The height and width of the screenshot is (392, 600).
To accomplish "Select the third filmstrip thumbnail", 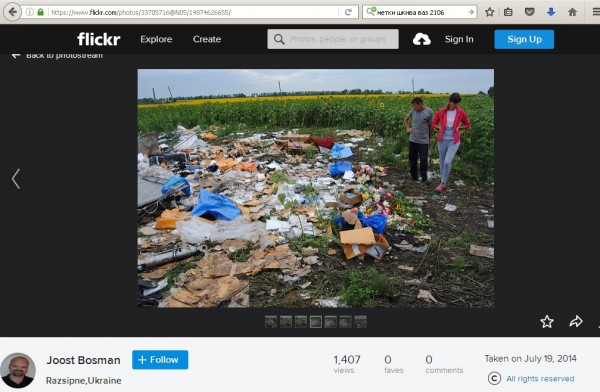I will coord(301,322).
